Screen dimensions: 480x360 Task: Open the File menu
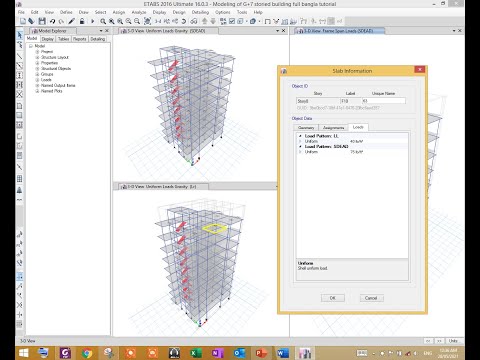21,12
